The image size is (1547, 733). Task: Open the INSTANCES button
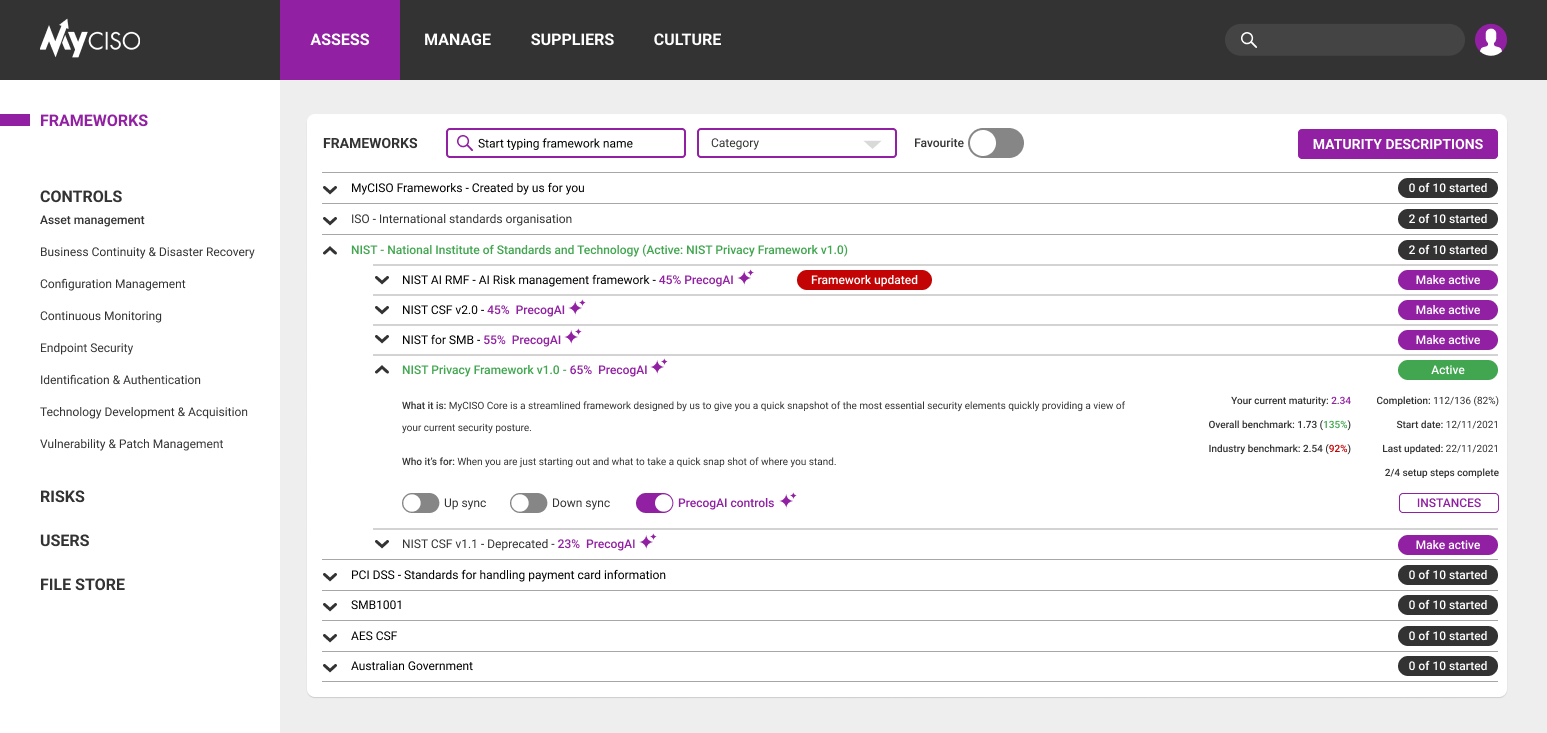1448,503
